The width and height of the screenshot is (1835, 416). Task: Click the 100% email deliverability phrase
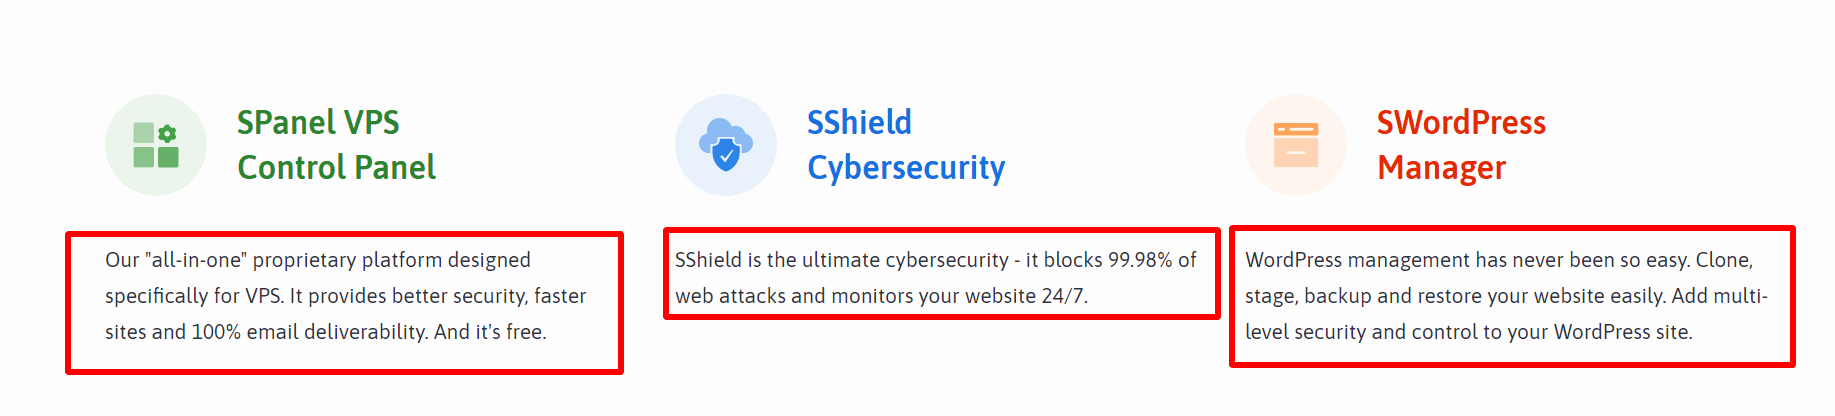[309, 332]
